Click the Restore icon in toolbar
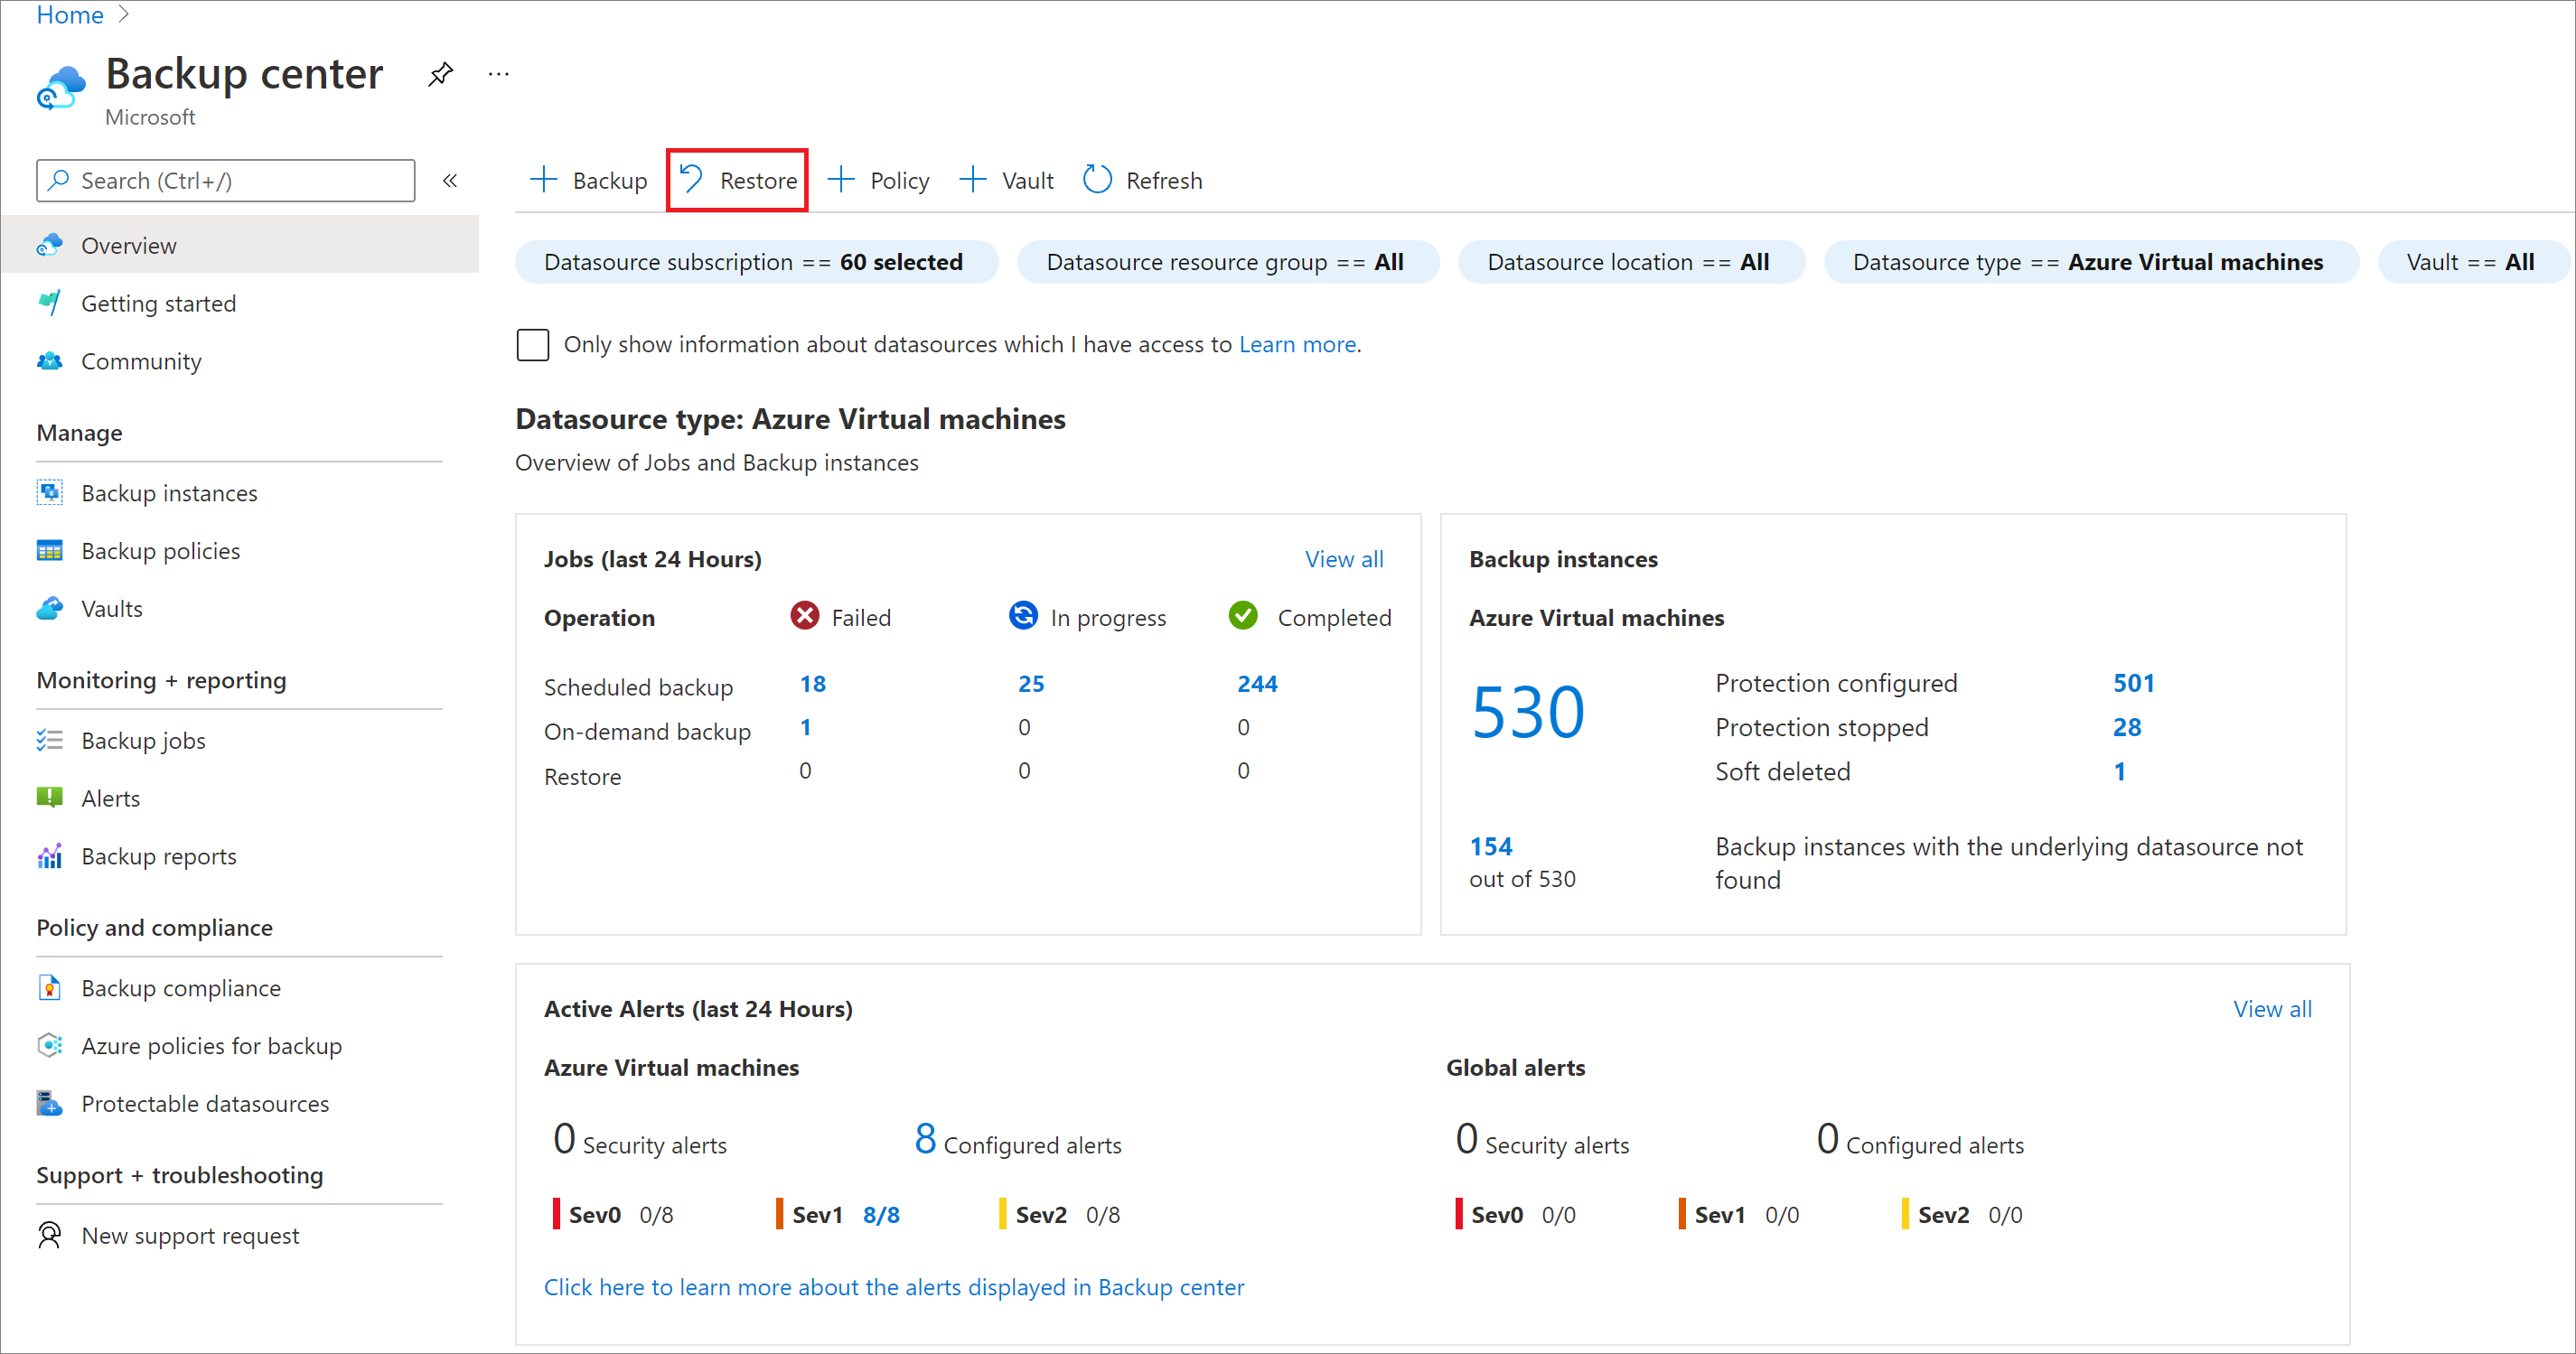Screen dimensions: 2576x1354 tap(736, 179)
